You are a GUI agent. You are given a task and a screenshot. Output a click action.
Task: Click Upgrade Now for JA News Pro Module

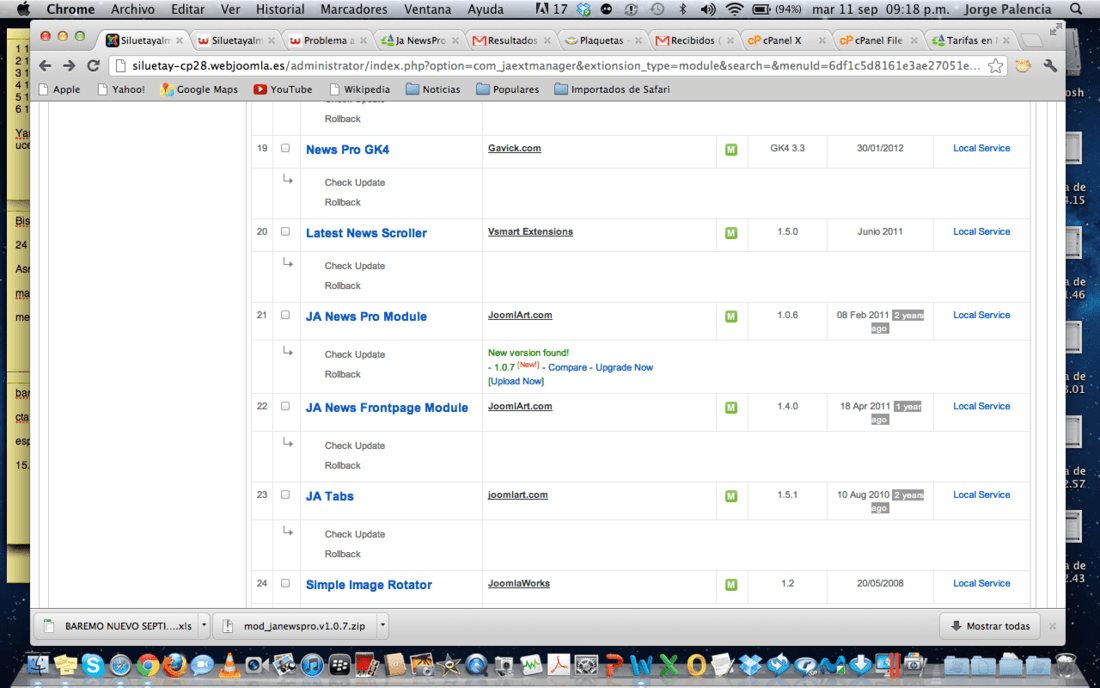coord(624,367)
